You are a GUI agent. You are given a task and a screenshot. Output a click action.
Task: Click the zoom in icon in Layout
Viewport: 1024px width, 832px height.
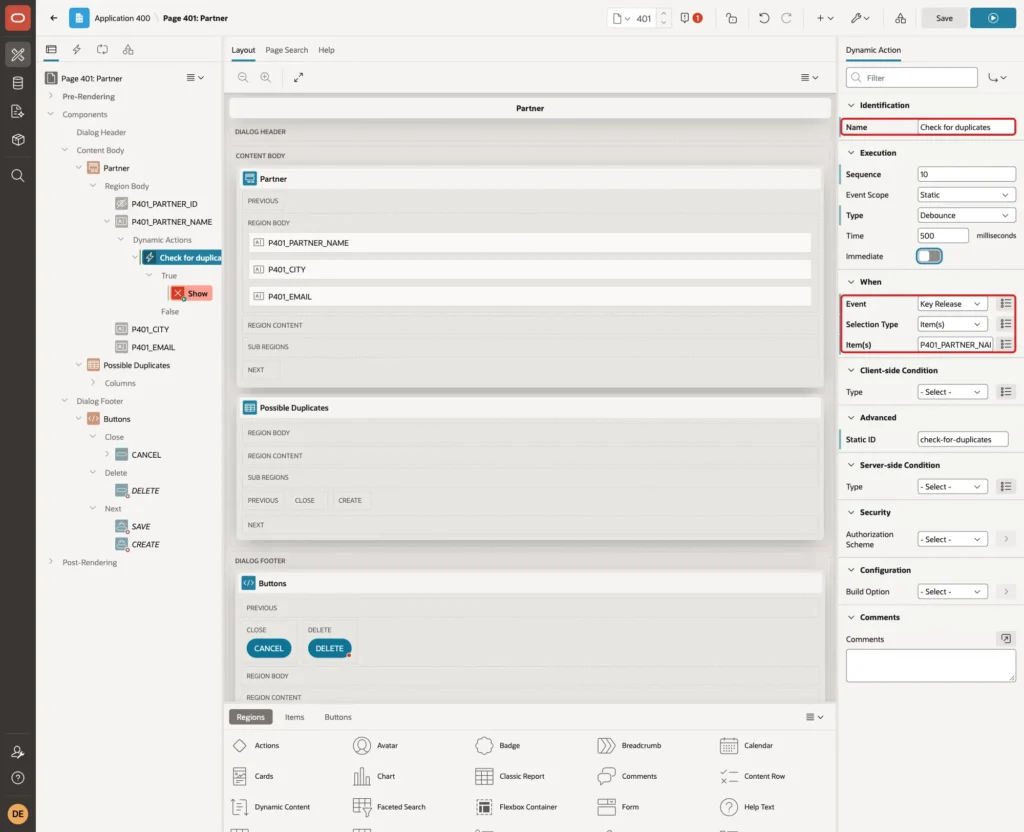[x=265, y=77]
